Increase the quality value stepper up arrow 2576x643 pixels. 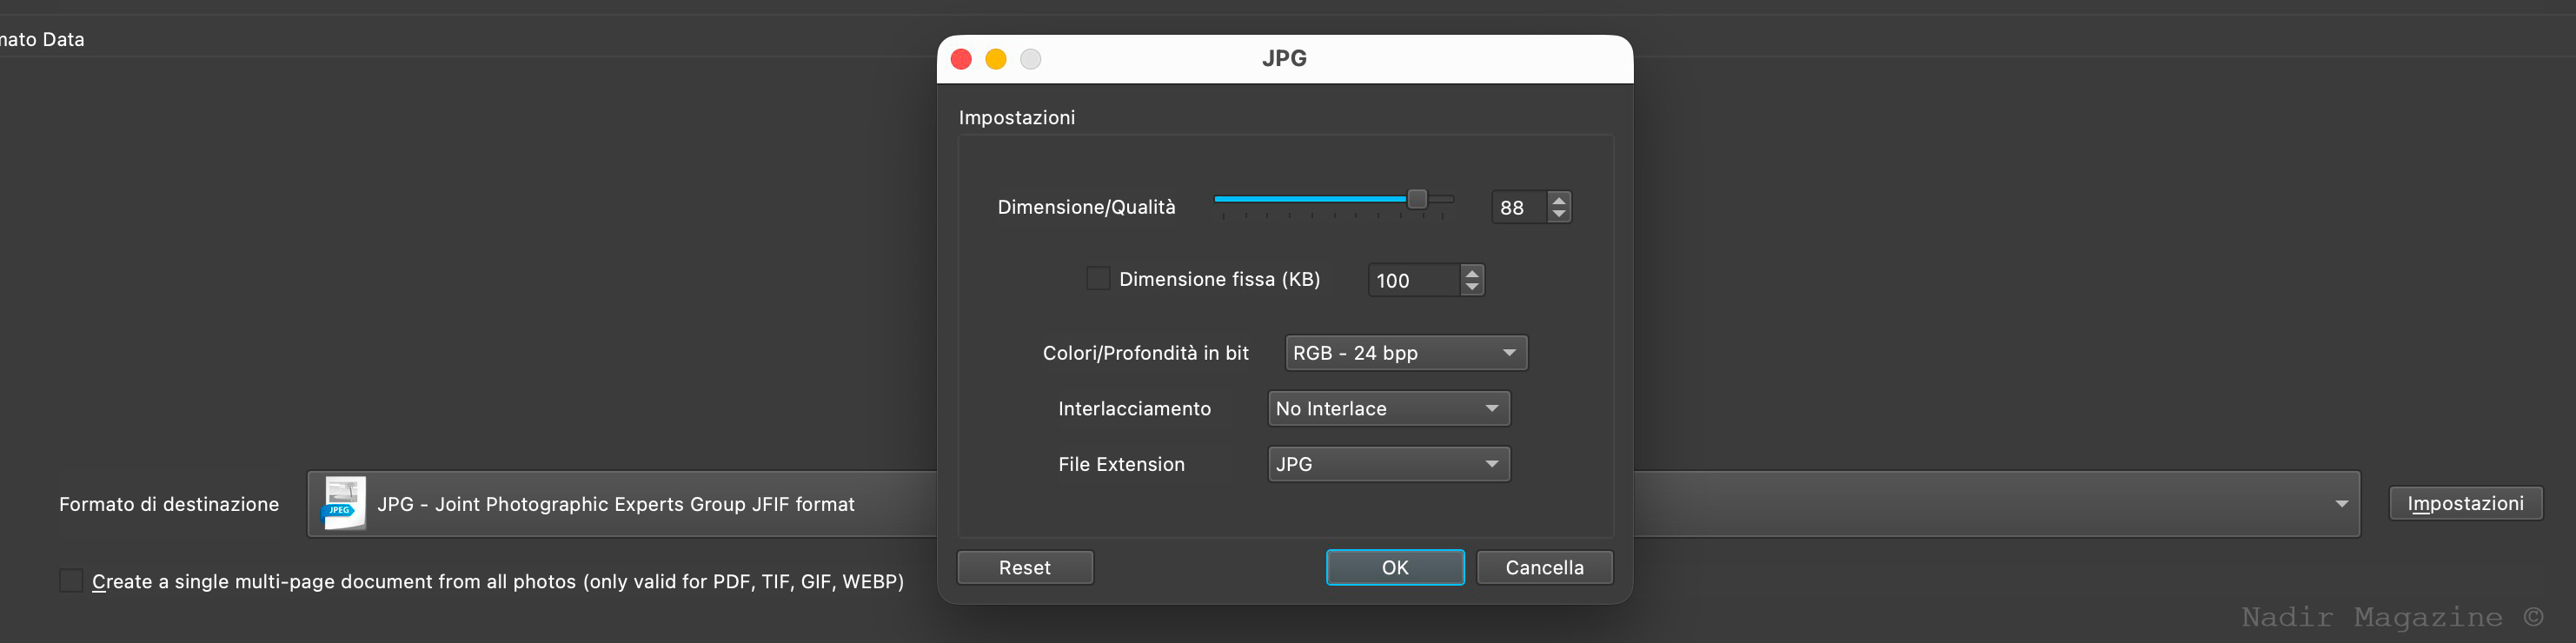[x=1558, y=199]
